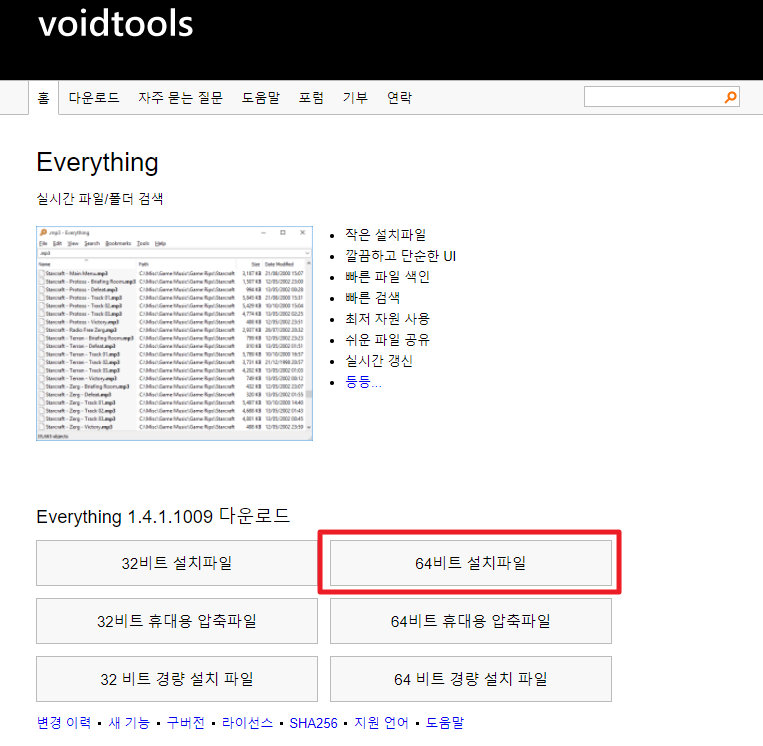Open the SHA256 link
The height and width of the screenshot is (746, 763).
pos(313,723)
